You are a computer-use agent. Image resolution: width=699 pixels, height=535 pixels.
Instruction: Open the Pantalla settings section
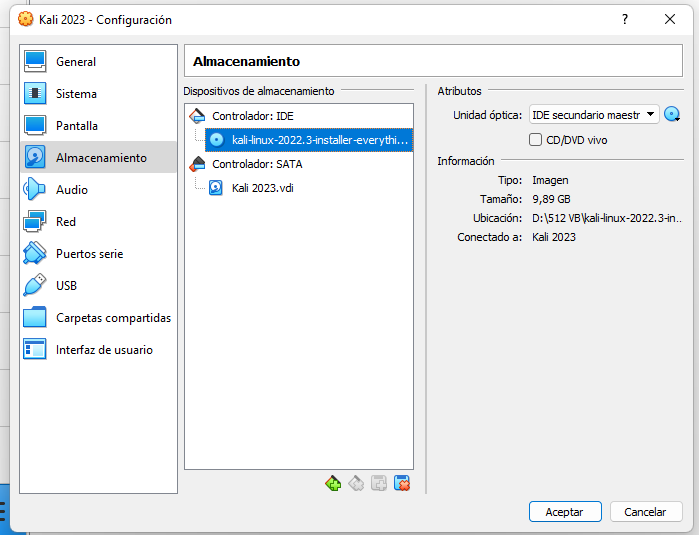98,126
